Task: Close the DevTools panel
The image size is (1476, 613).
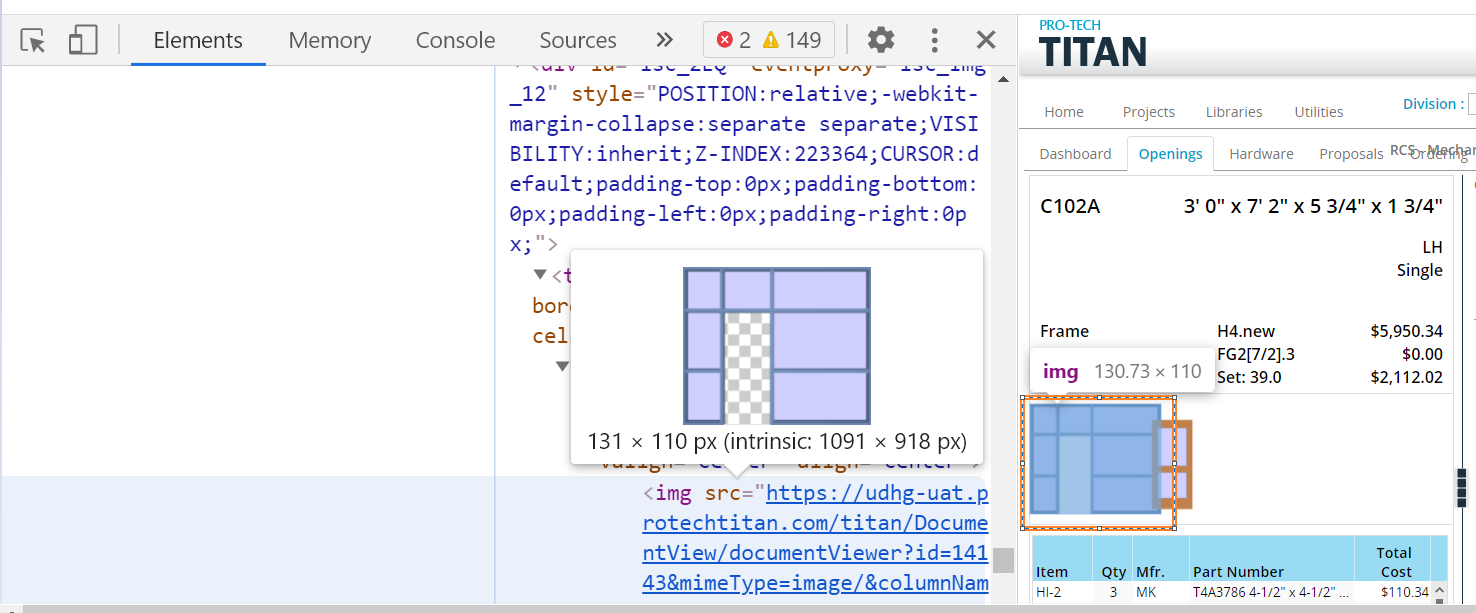Action: (986, 40)
